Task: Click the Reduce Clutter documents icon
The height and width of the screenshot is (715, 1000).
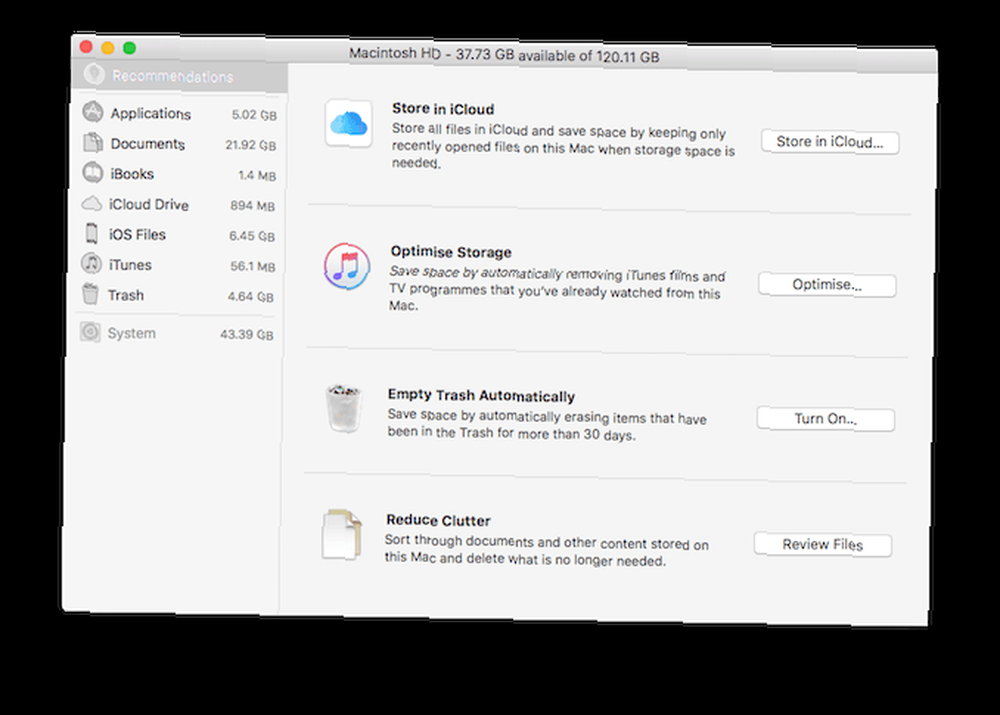Action: click(x=342, y=534)
